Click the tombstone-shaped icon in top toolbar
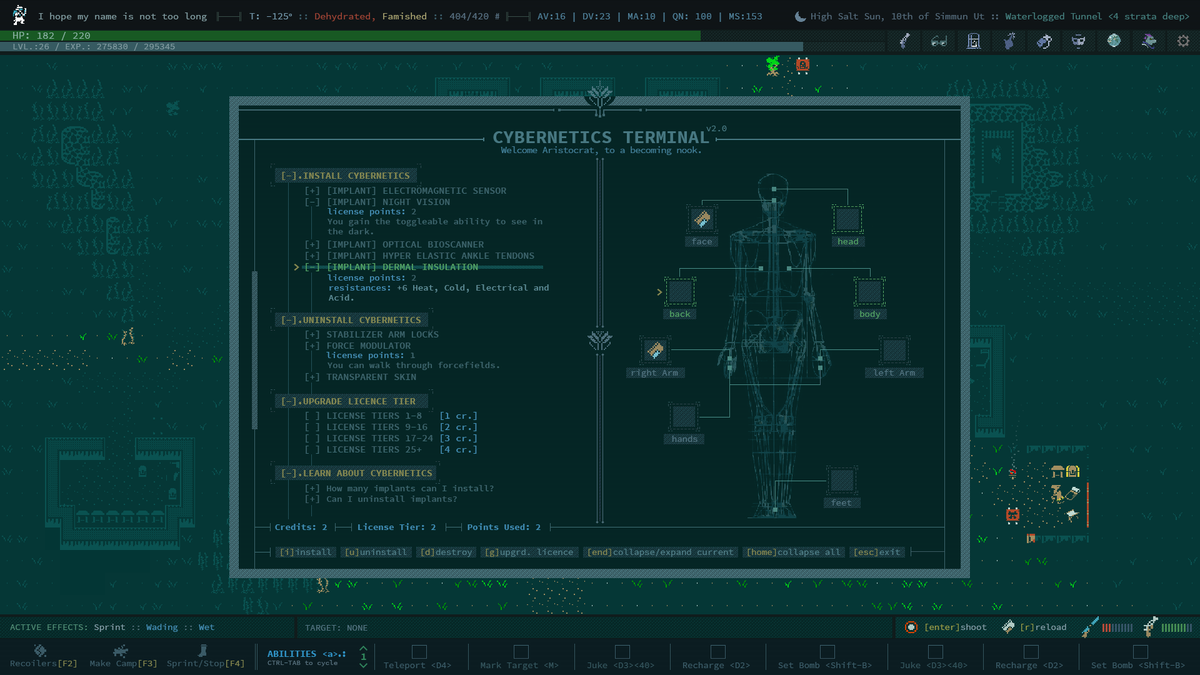The width and height of the screenshot is (1200, 675). click(x=974, y=41)
